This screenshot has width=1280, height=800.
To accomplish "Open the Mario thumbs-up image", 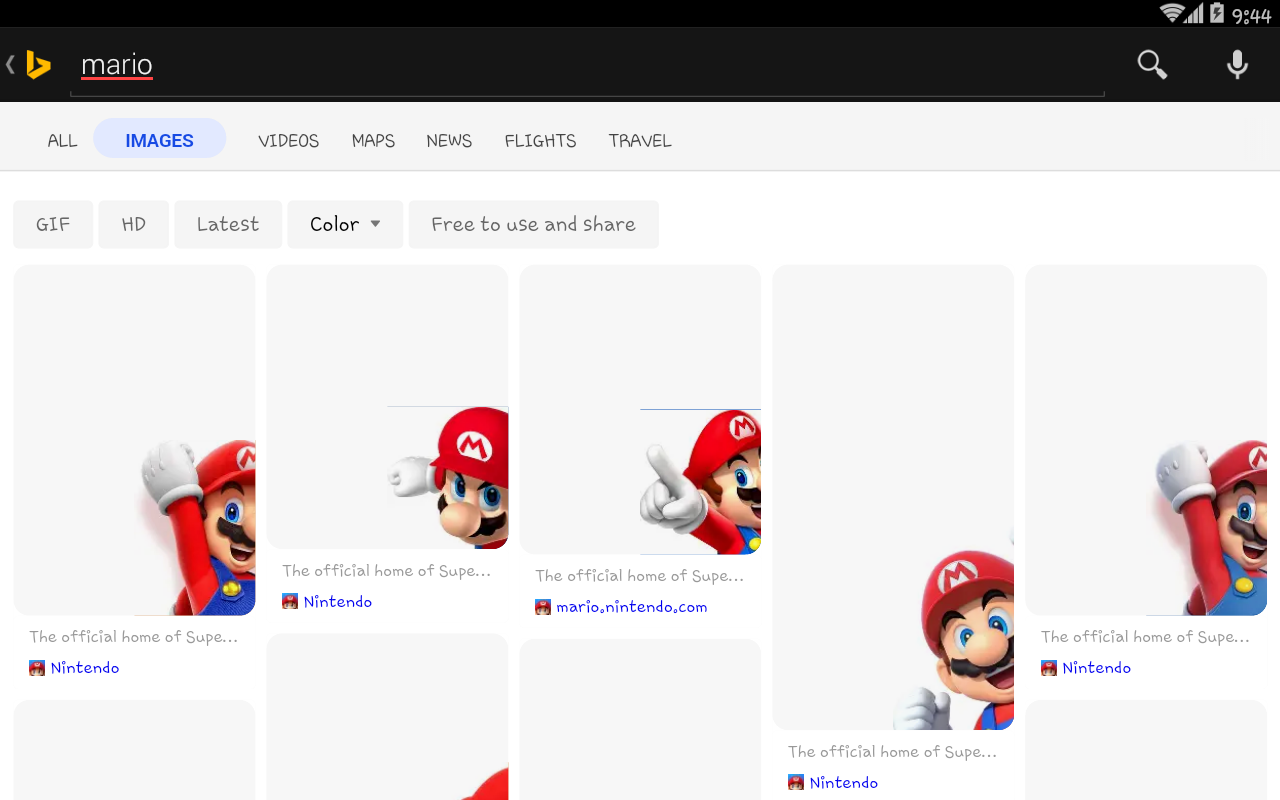I will pyautogui.click(x=893, y=497).
